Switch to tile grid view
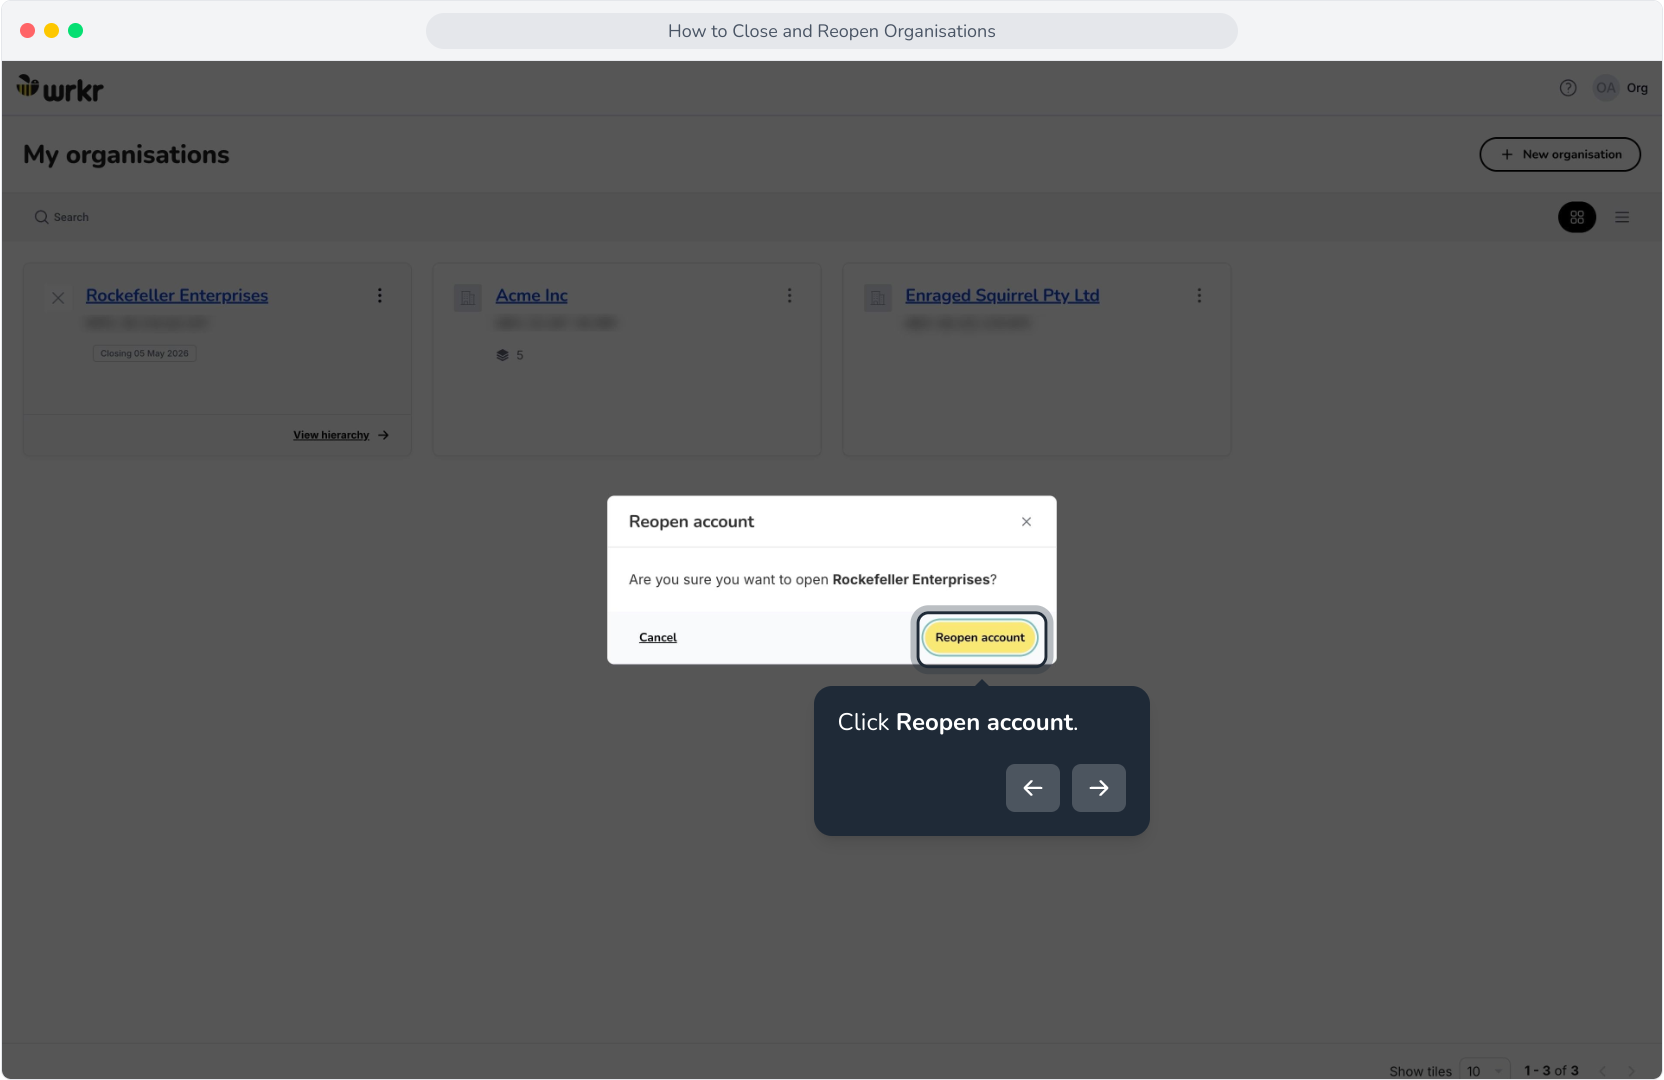This screenshot has height=1080, width=1664. point(1577,217)
